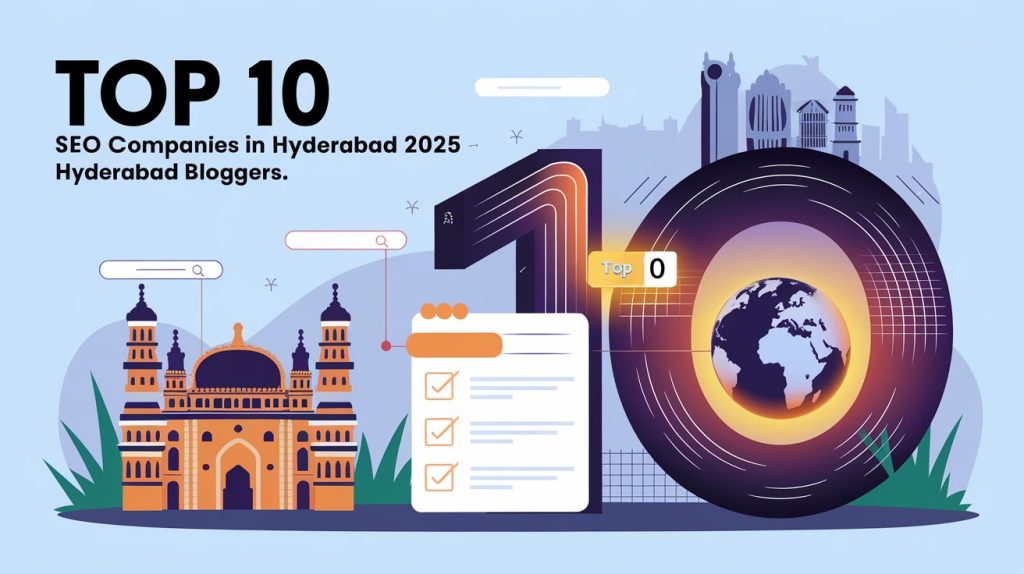Image resolution: width=1024 pixels, height=574 pixels.
Task: Click the "Hyderabad Bloggers." text
Action: coord(172,173)
